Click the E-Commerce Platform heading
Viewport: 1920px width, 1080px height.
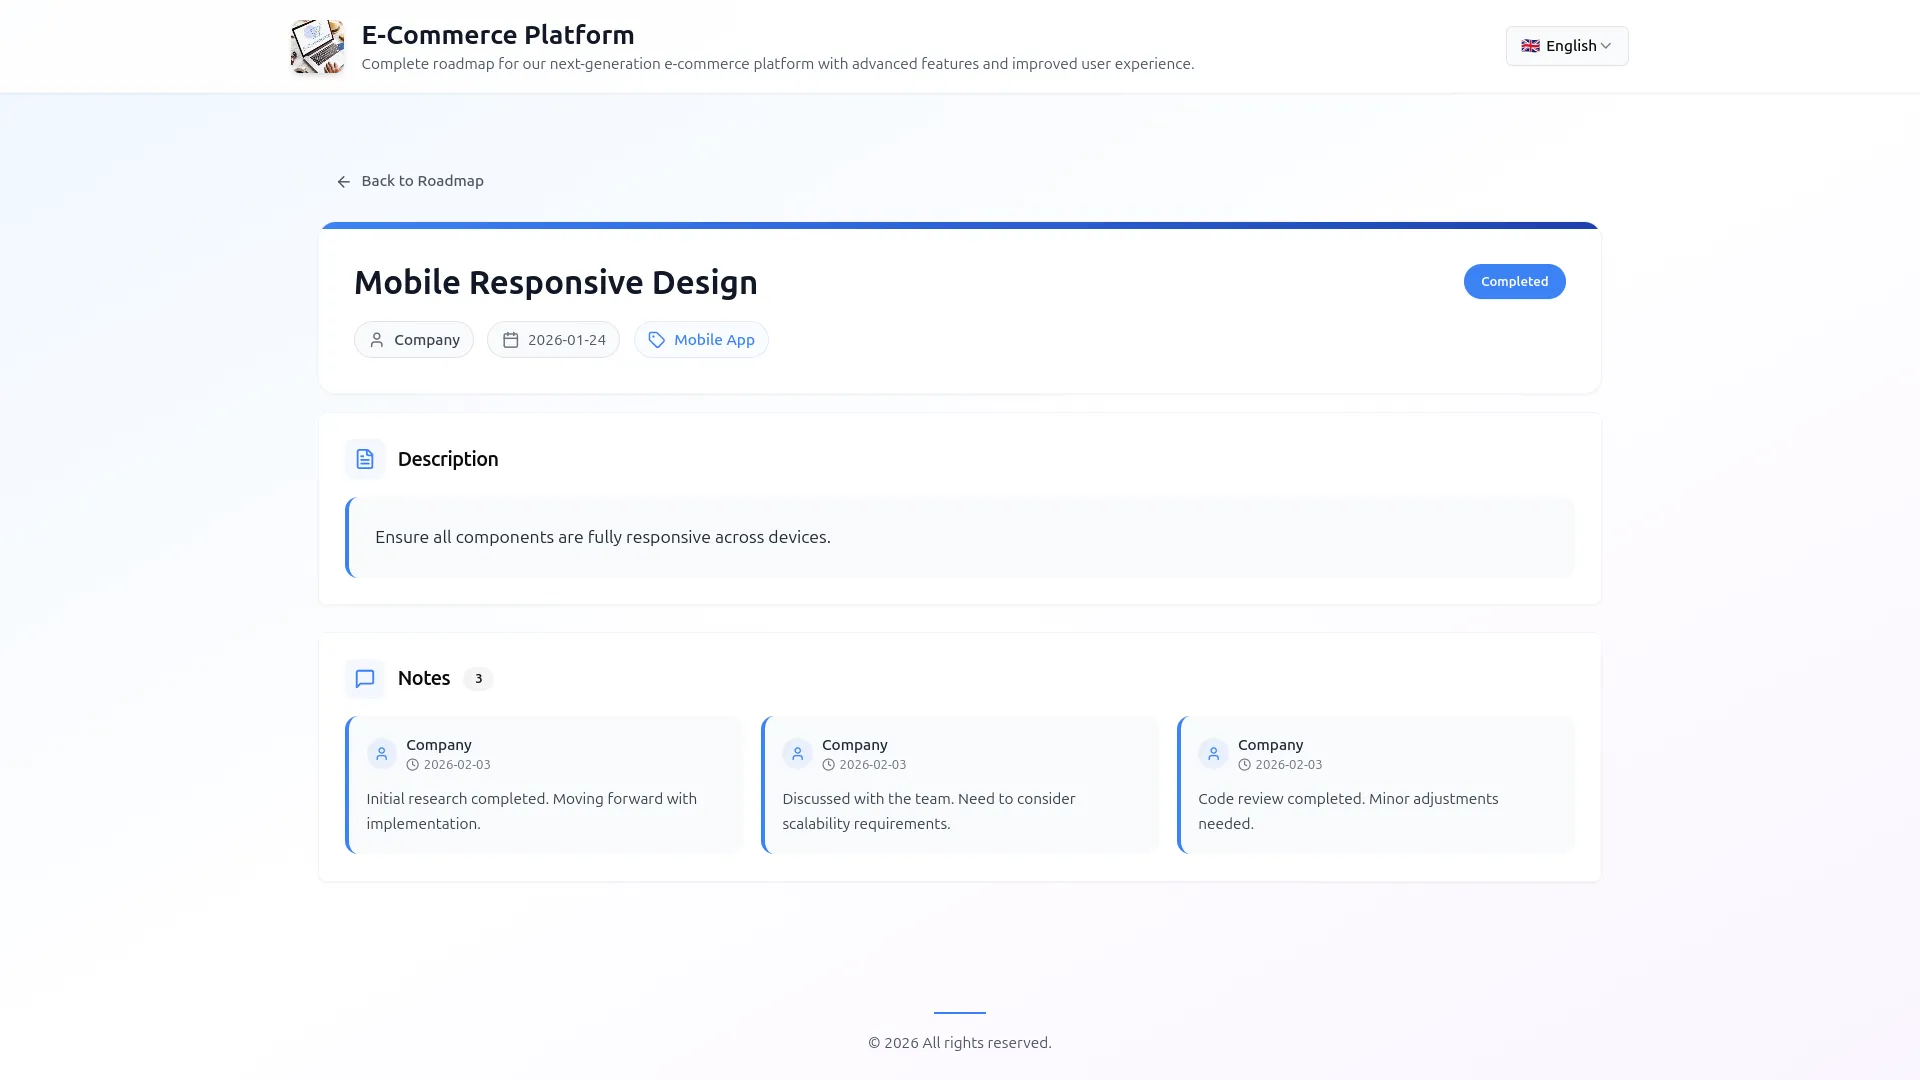(x=498, y=35)
